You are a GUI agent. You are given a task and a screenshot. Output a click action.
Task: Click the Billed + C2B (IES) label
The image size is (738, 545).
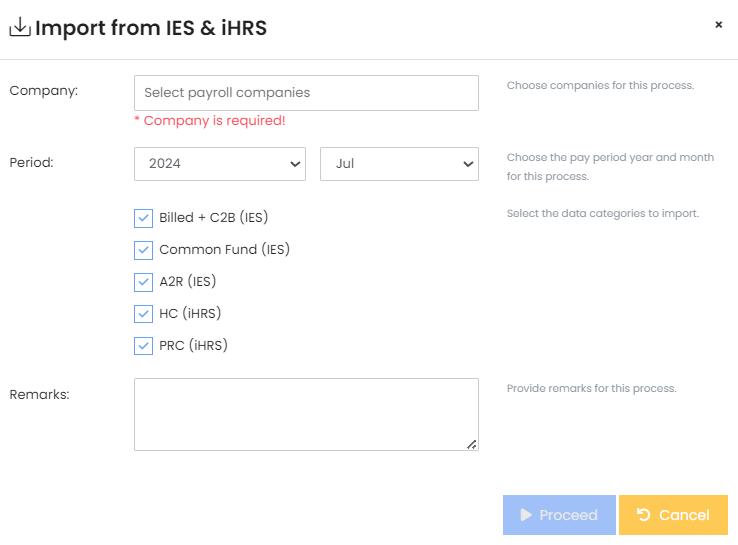pos(213,218)
